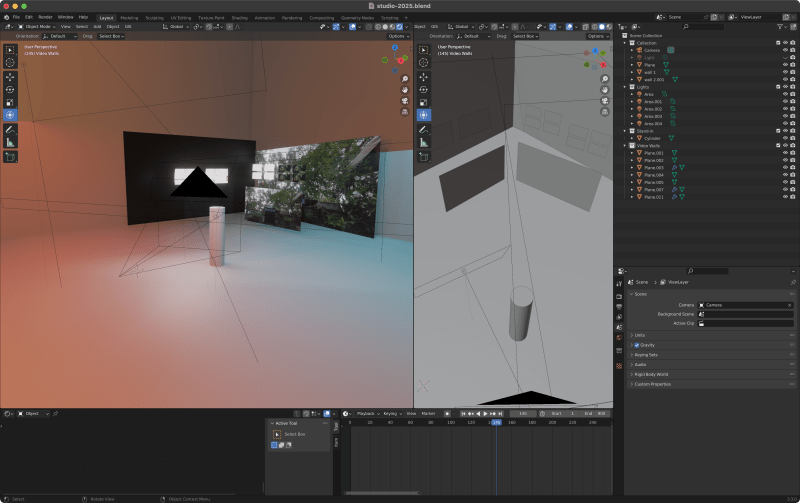Screen dimensions: 800x503
Task: Click Options button in left viewport header
Action: [x=398, y=36]
